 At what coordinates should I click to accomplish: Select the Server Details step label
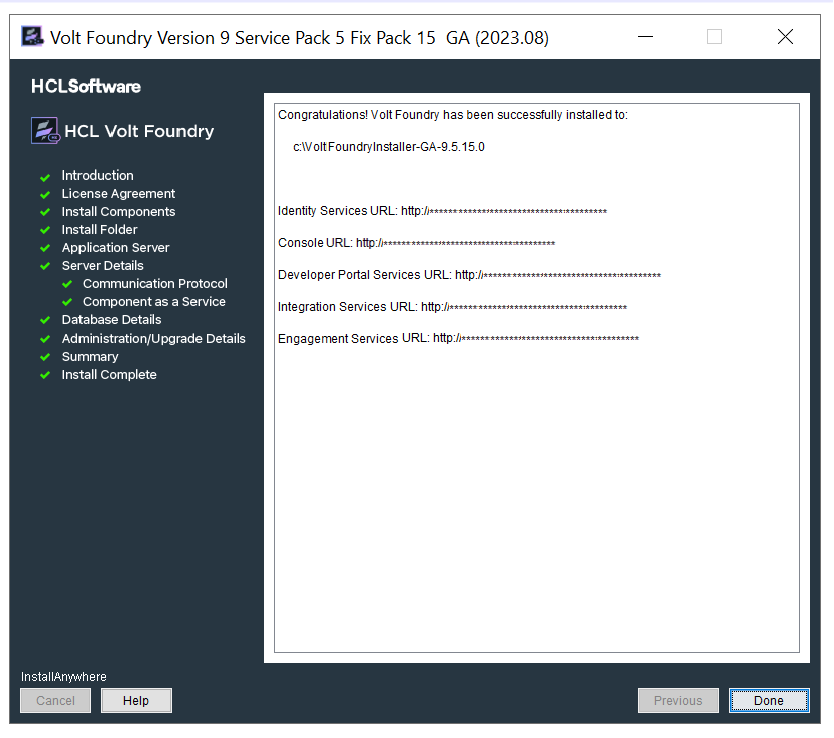tap(103, 265)
